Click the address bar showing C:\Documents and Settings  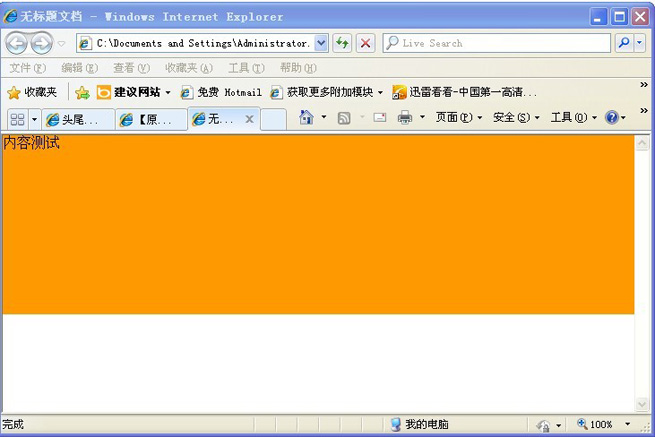(195, 43)
